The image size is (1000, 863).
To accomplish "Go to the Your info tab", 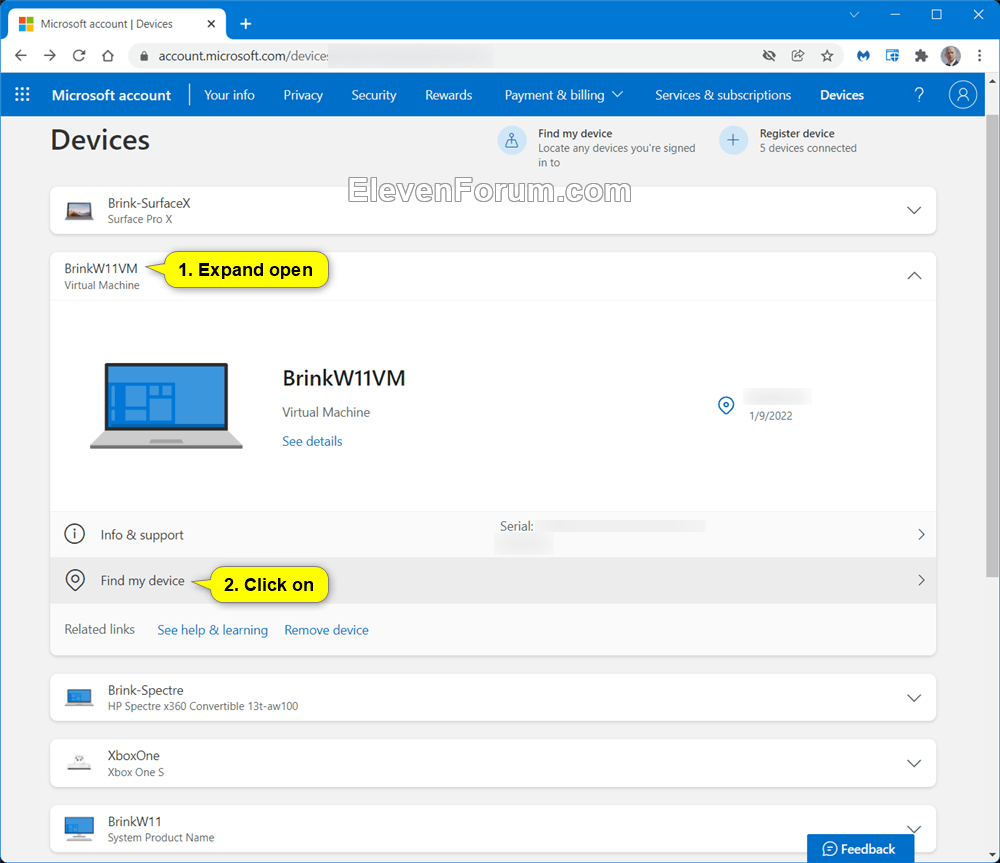I will point(229,95).
